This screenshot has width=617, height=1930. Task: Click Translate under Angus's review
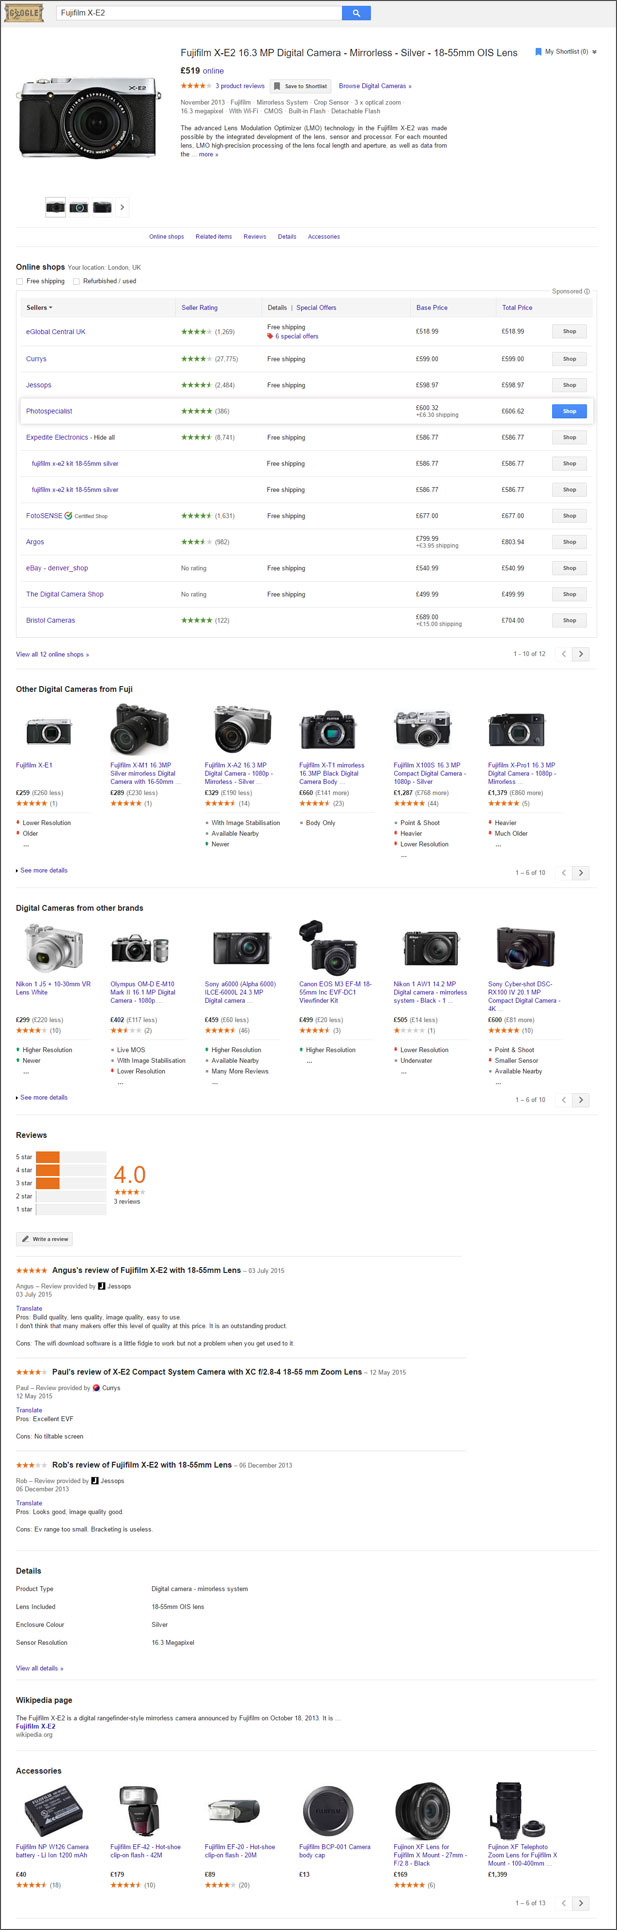click(x=29, y=1308)
